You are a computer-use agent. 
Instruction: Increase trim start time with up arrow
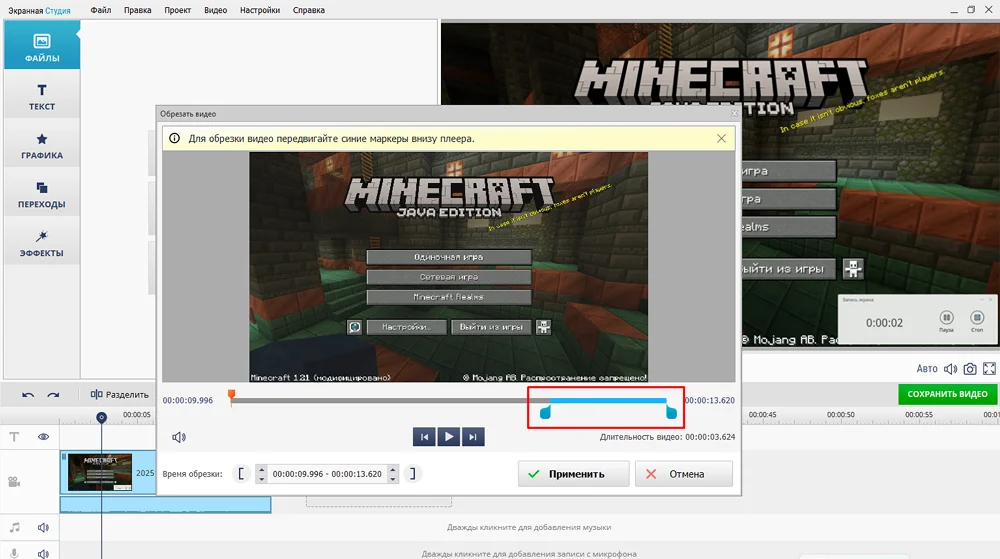262,469
